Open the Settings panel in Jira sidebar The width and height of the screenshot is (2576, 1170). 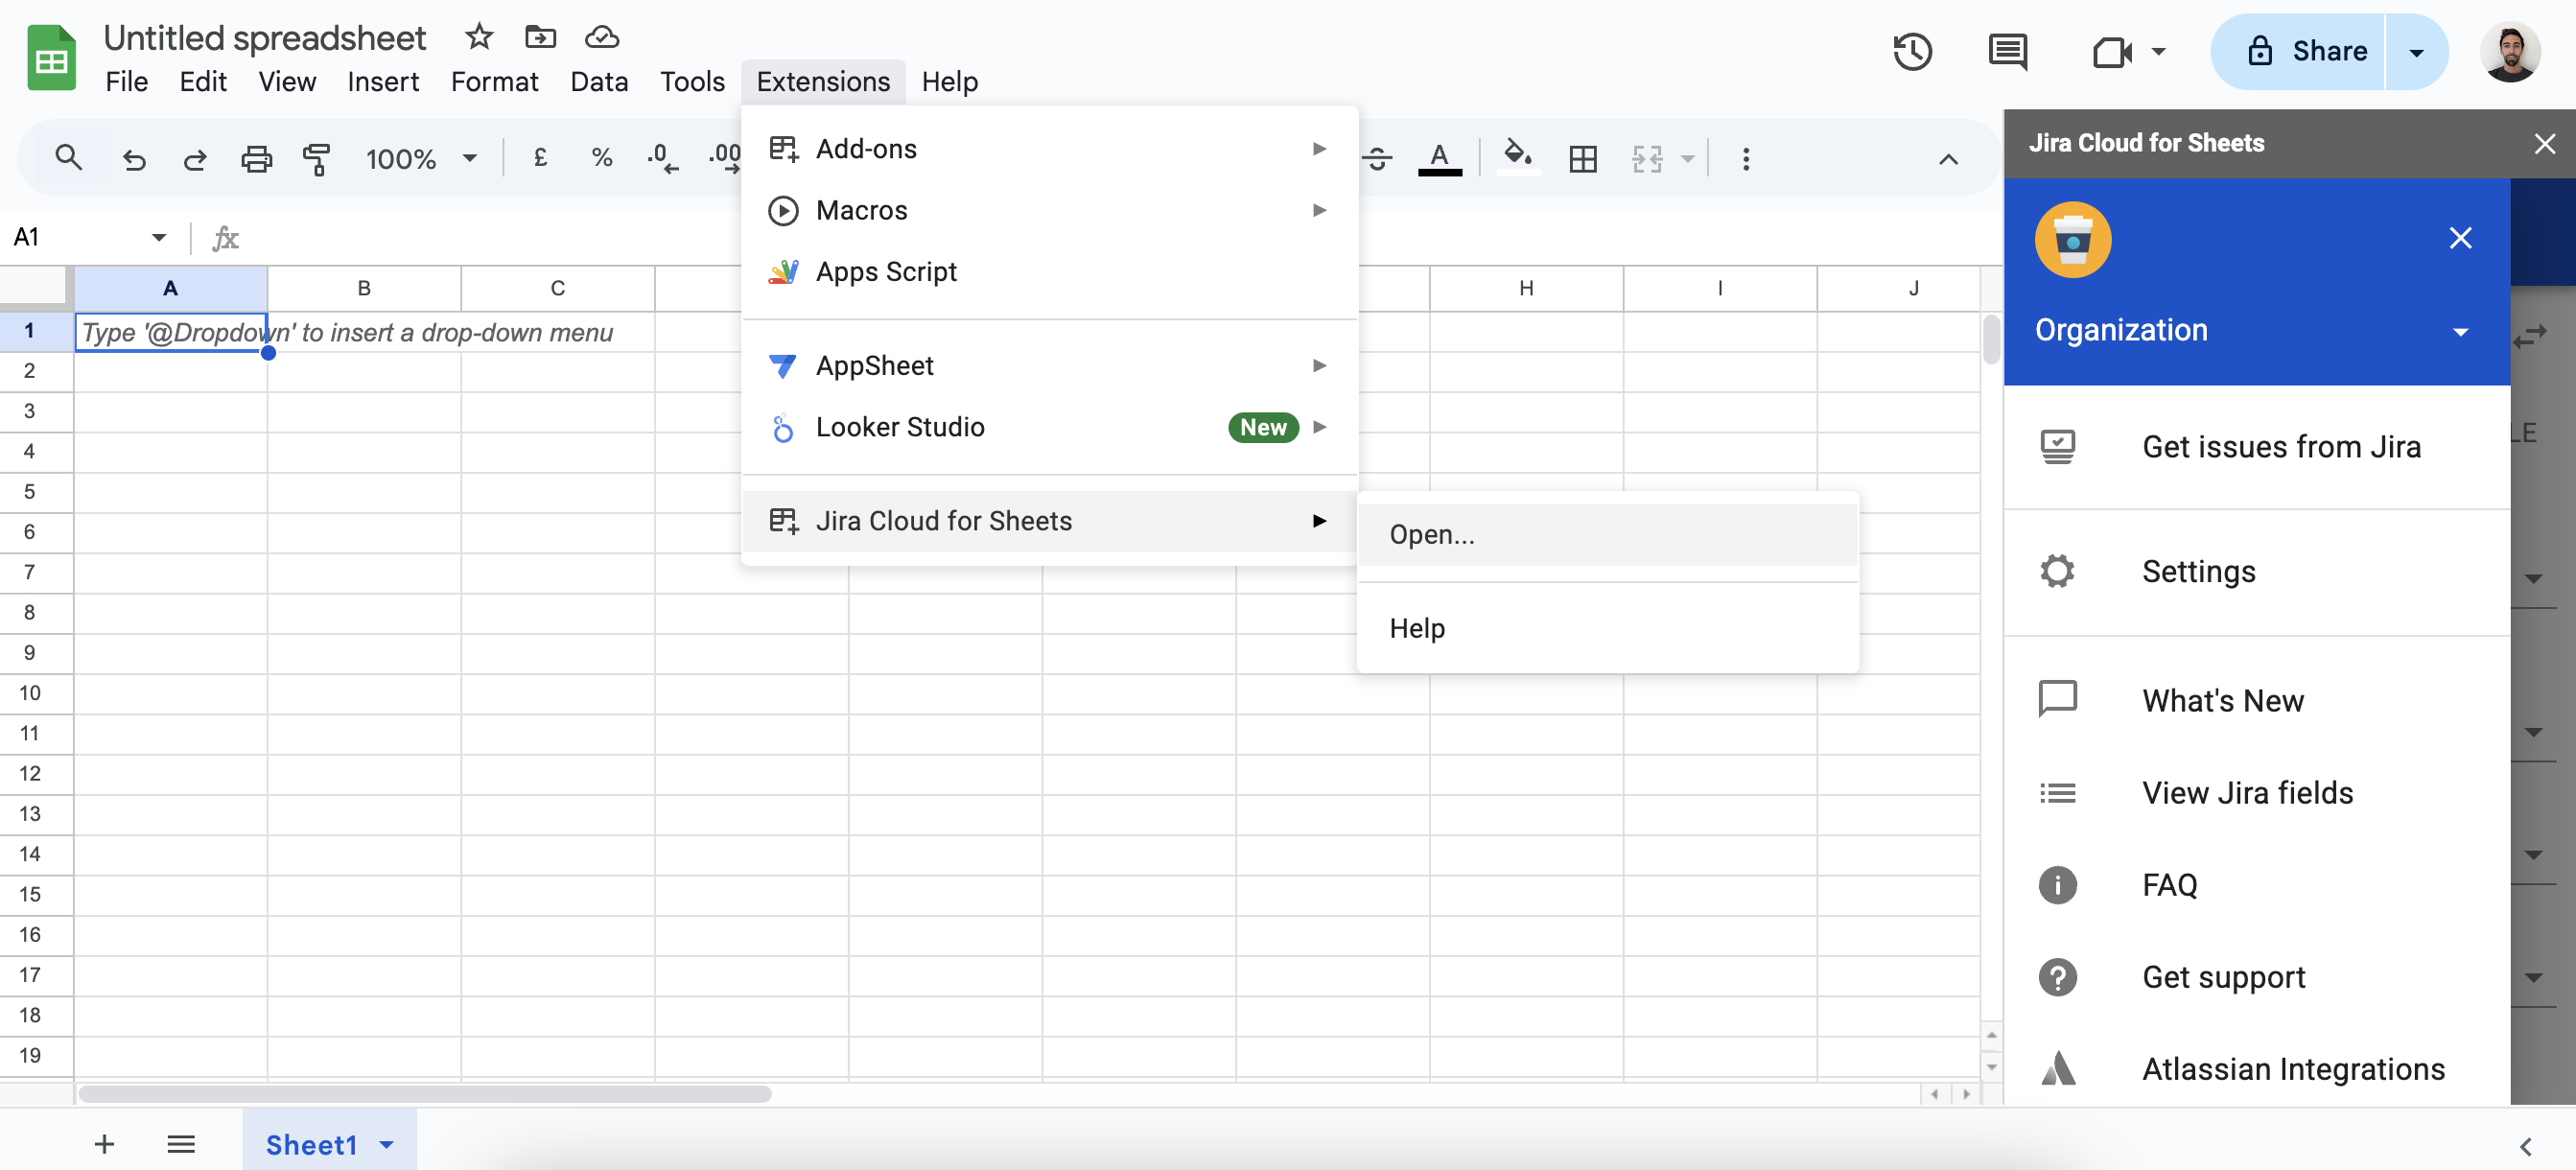[2198, 571]
